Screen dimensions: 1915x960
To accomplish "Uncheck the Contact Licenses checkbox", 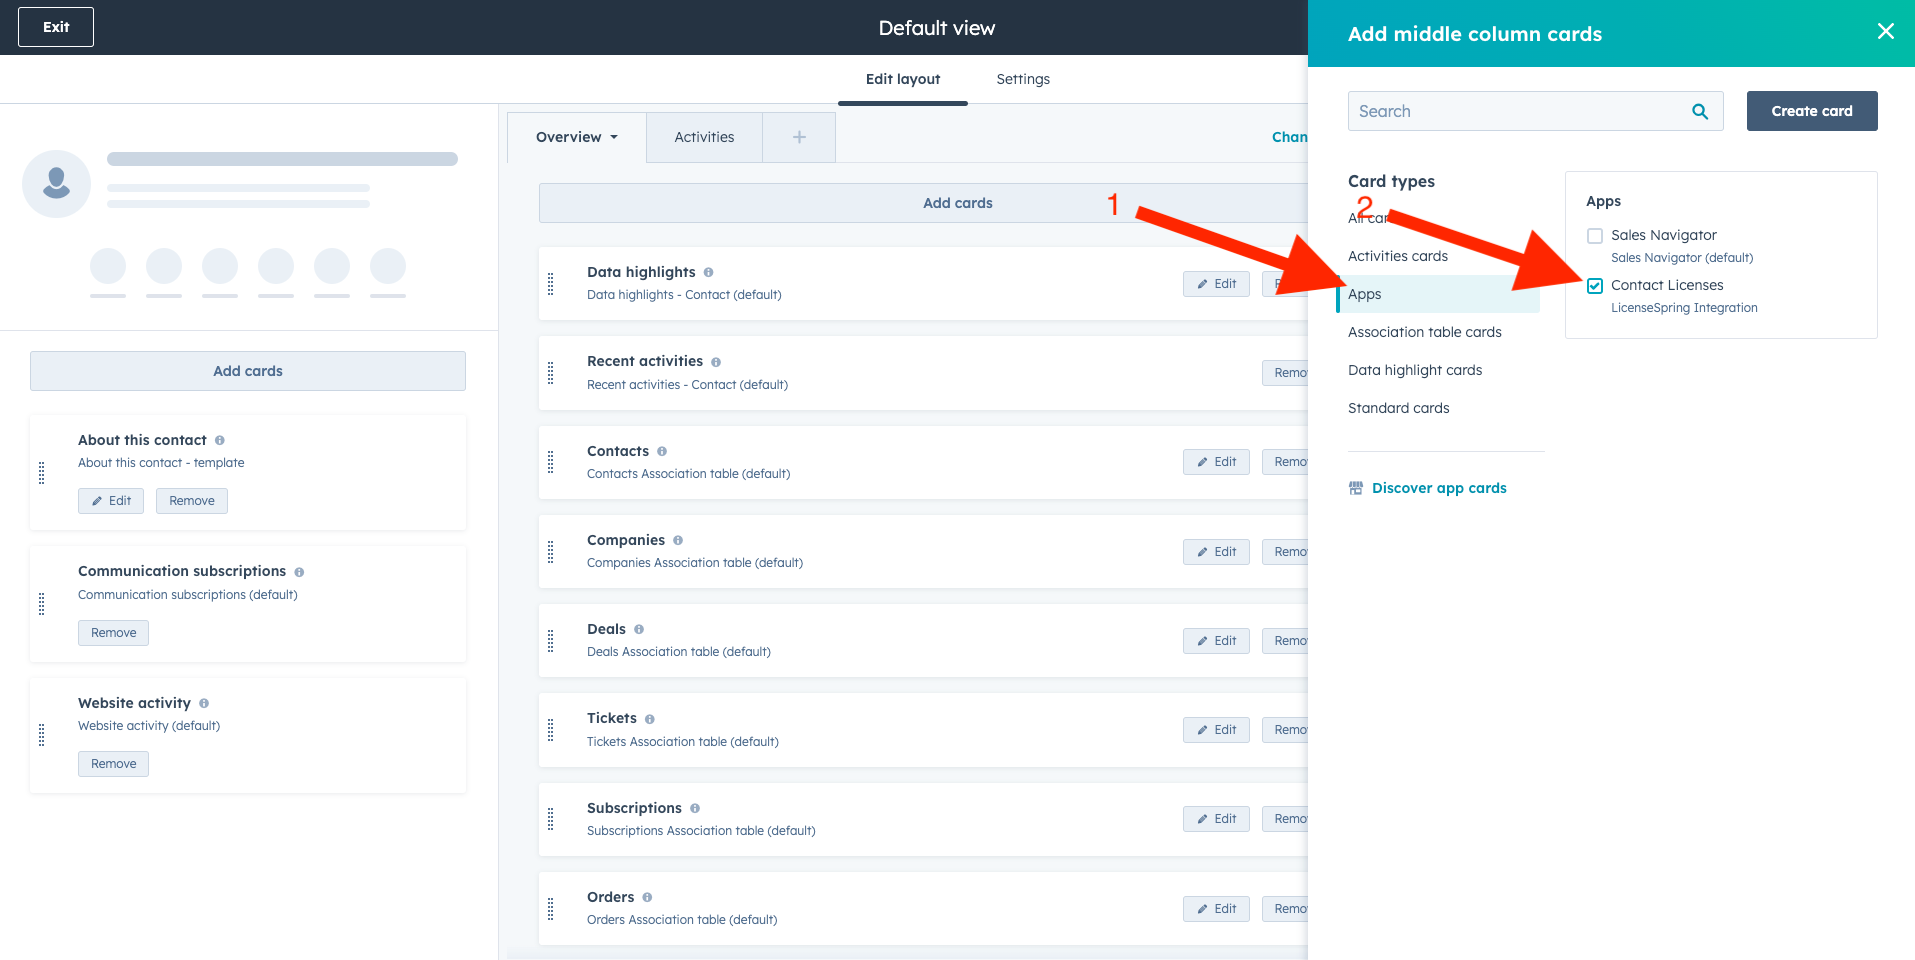I will (1595, 286).
